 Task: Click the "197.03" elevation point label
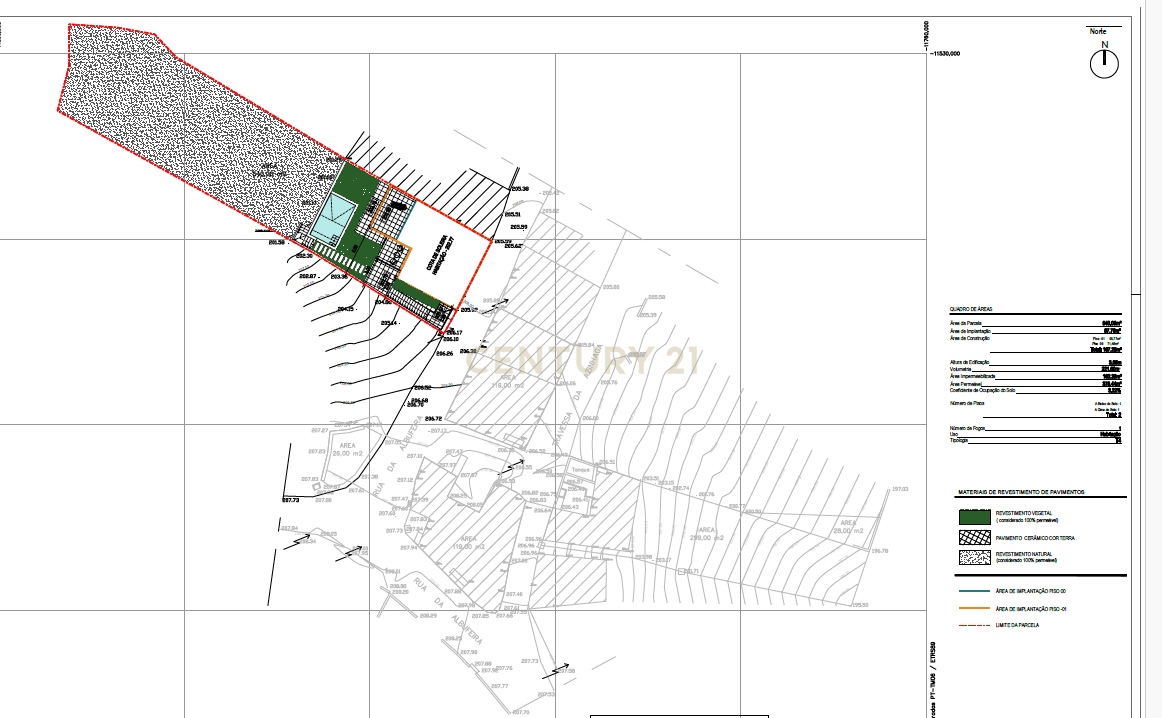pos(900,489)
